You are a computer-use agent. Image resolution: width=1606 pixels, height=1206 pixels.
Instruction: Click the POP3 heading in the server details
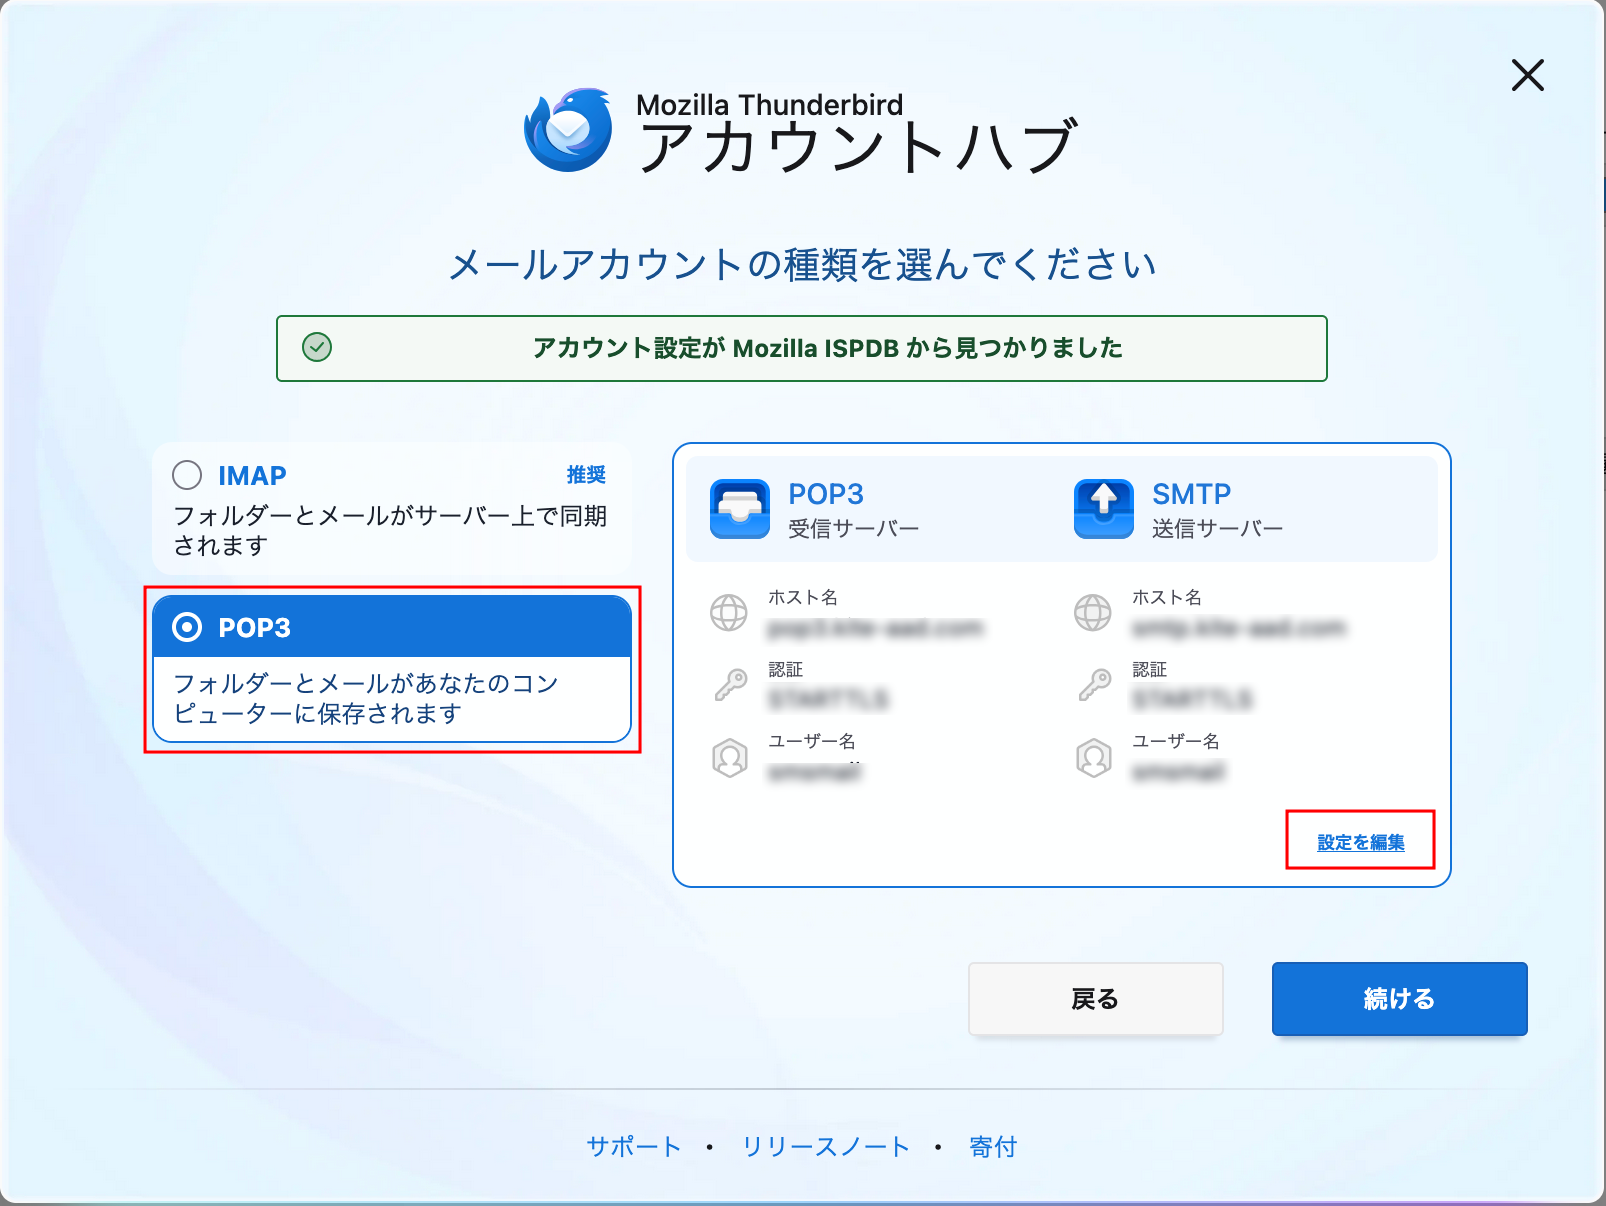tap(826, 494)
